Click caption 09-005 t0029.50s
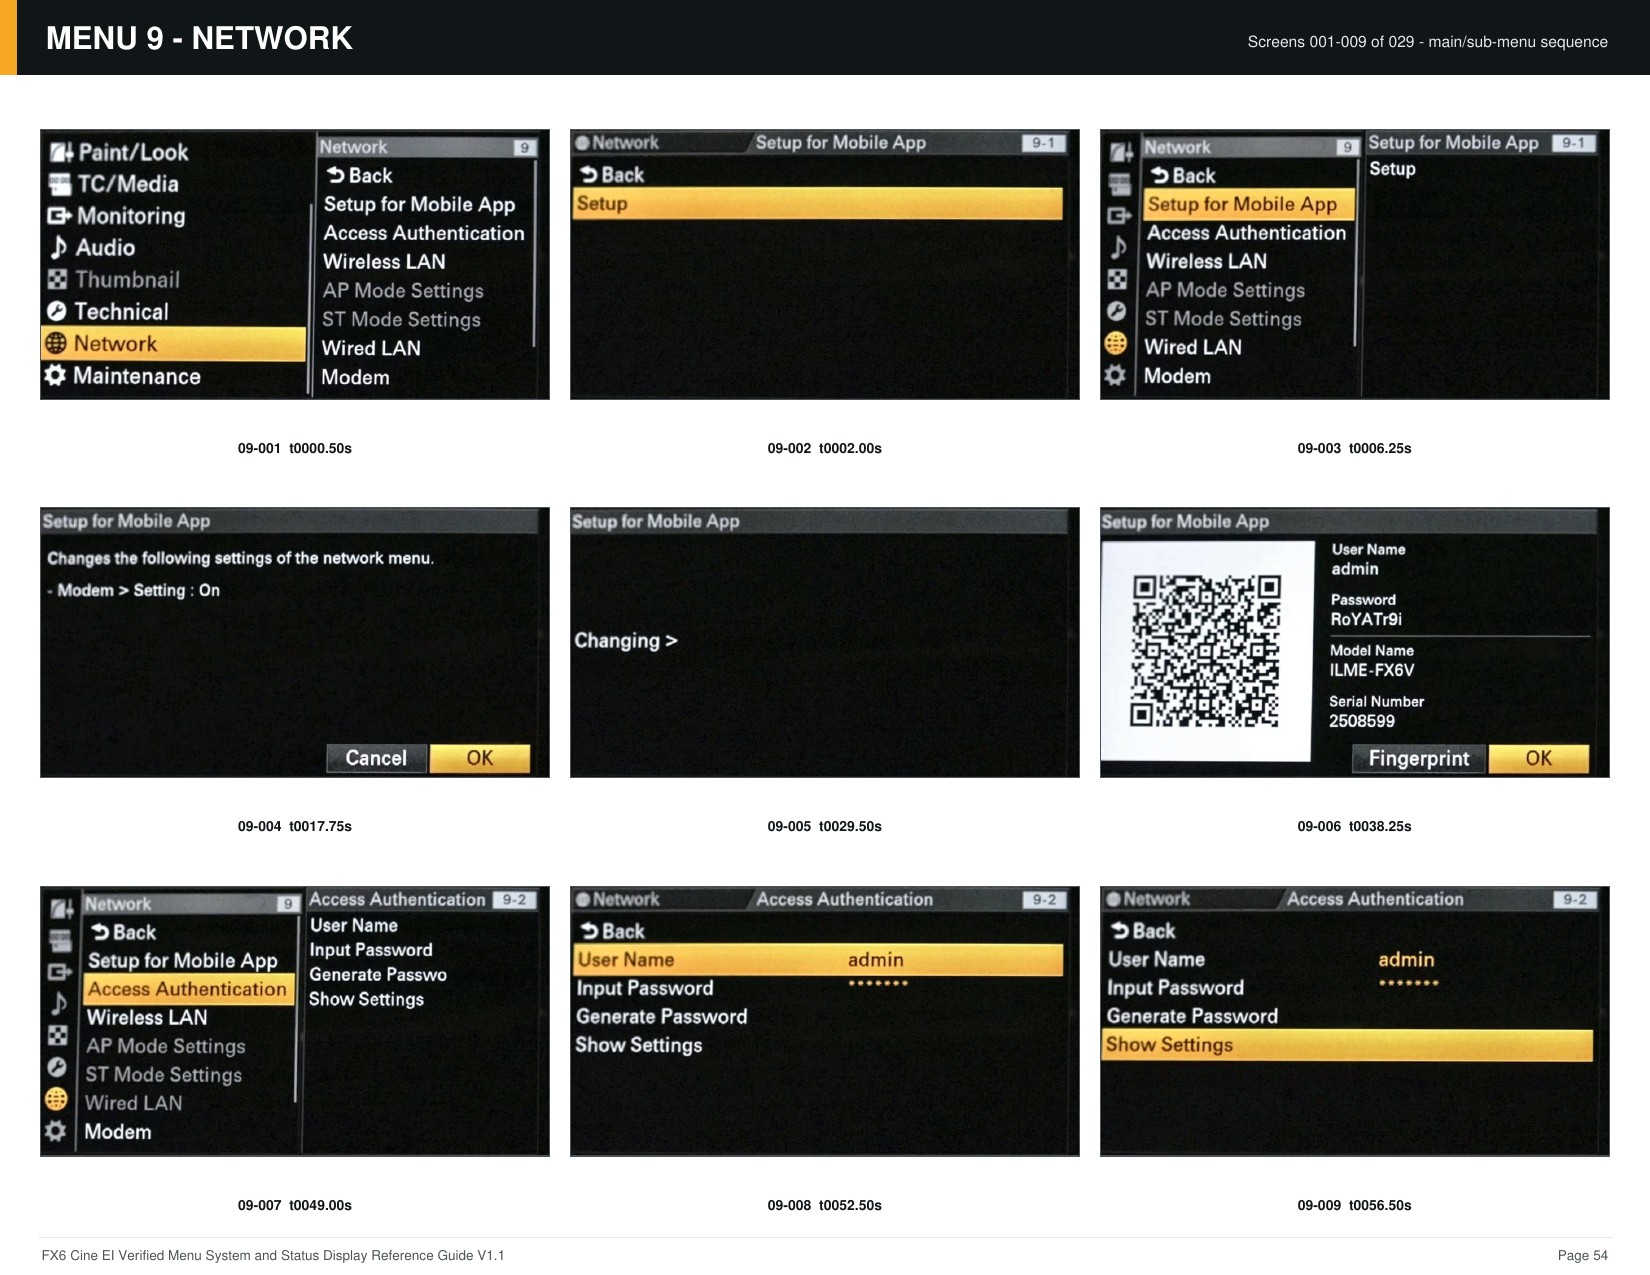 pos(824,826)
